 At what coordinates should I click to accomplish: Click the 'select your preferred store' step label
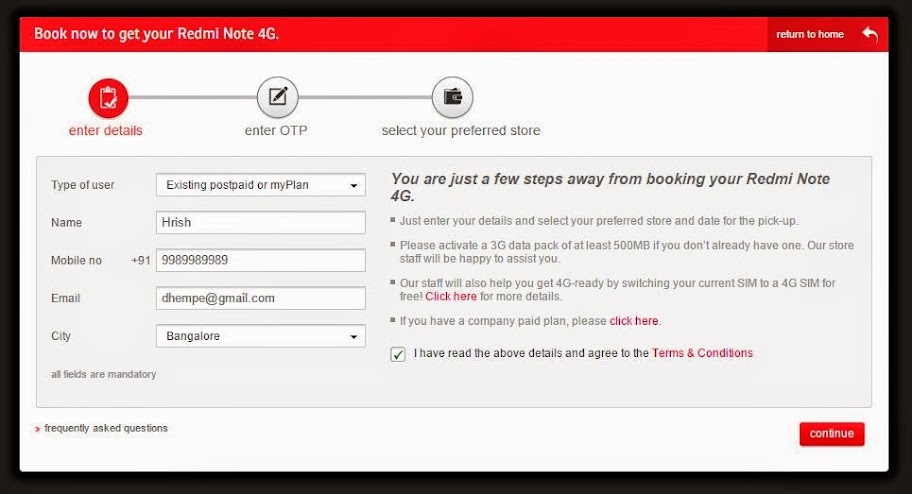pyautogui.click(x=461, y=130)
